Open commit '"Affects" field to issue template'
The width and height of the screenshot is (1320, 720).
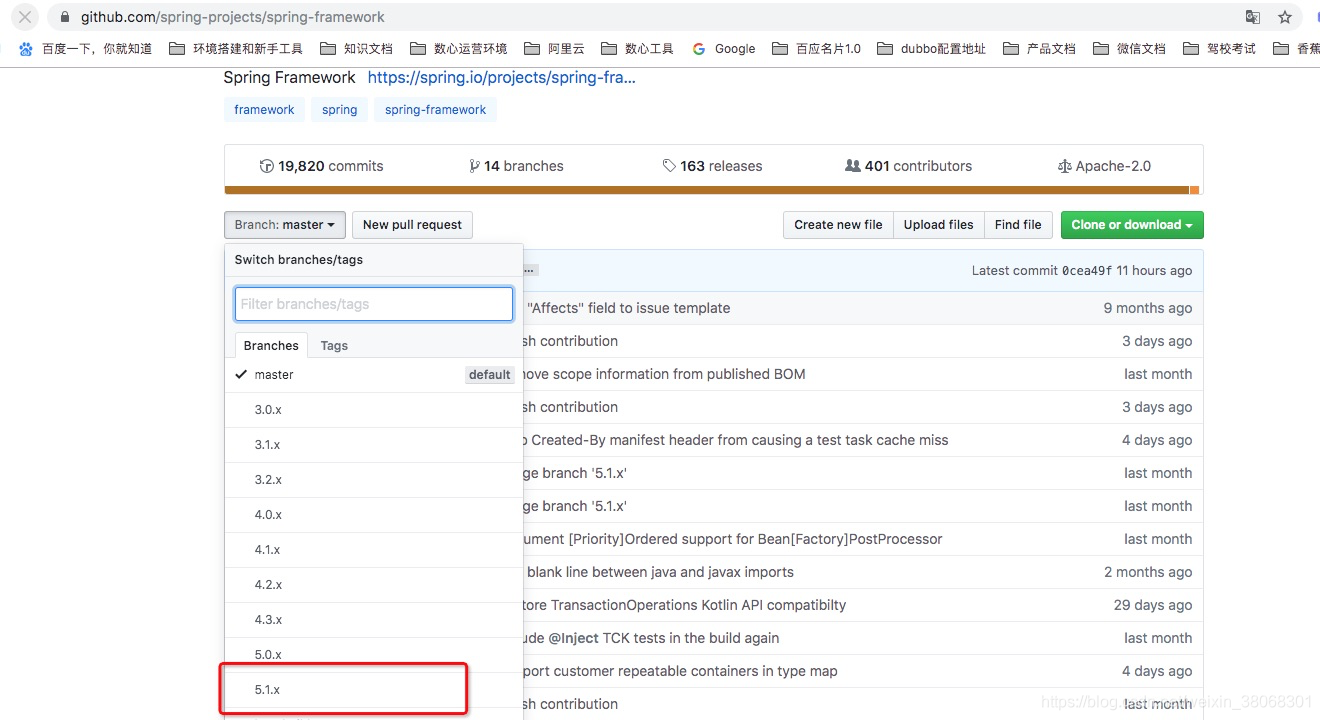(x=628, y=308)
